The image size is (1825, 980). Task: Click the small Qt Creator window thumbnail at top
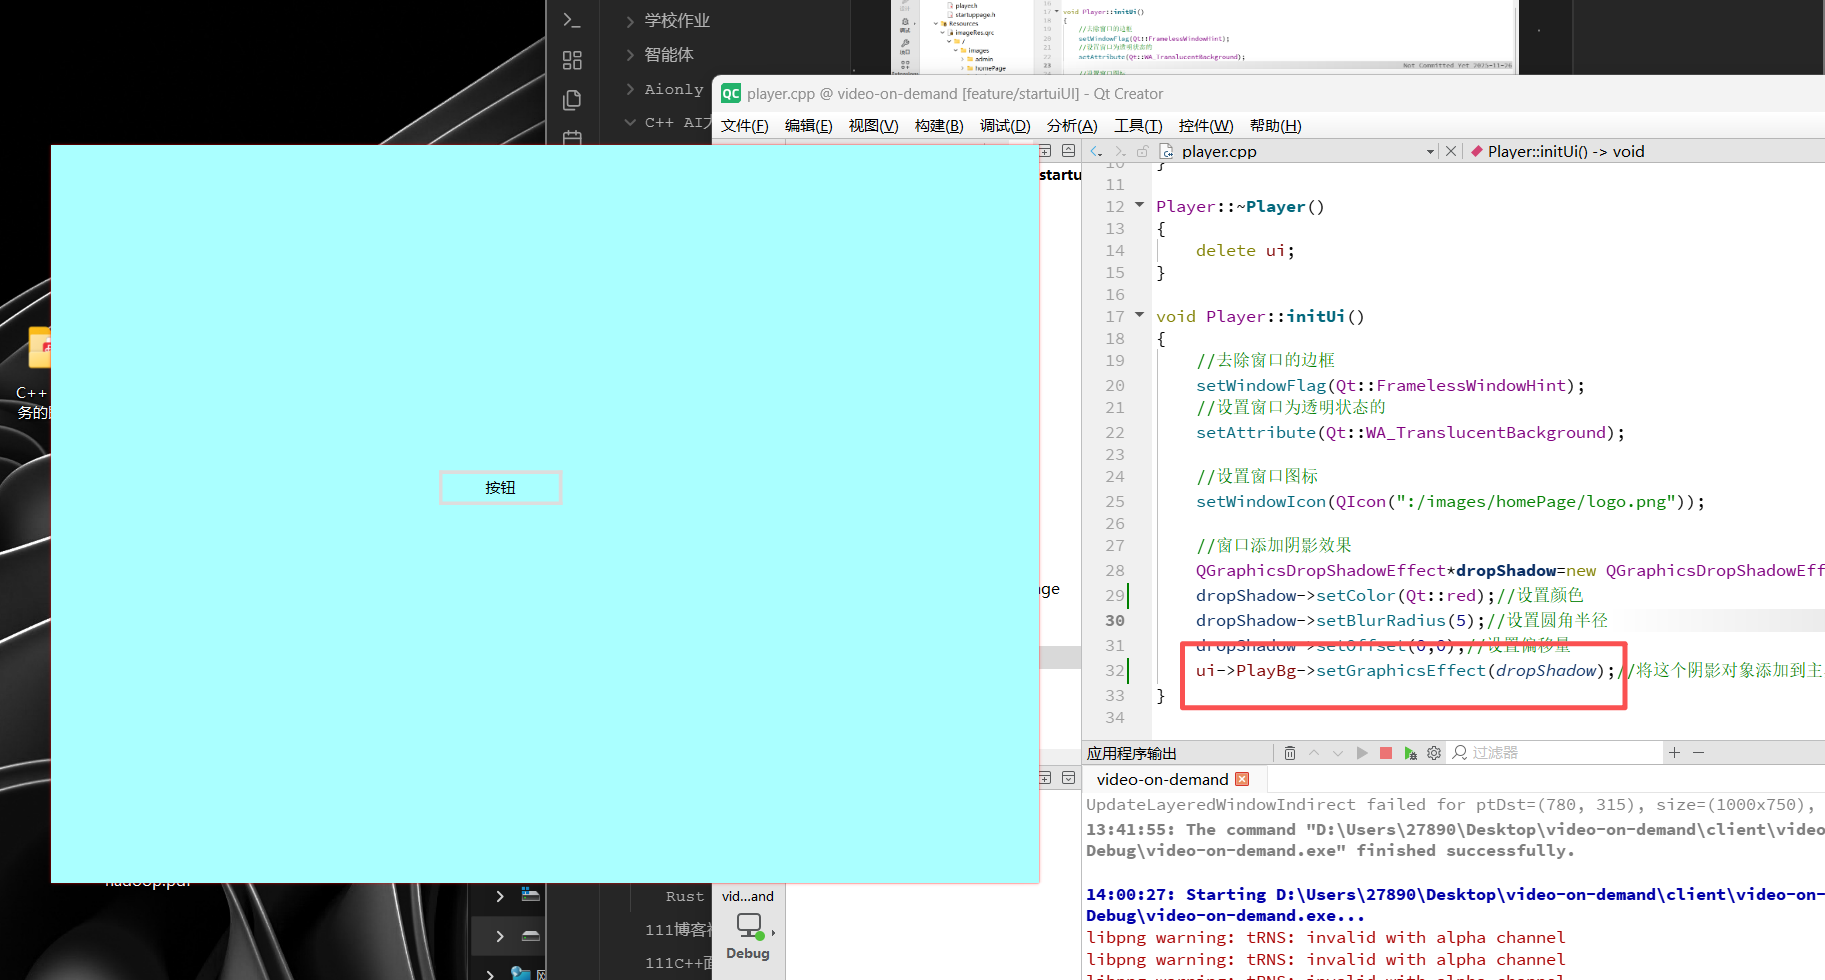pyautogui.click(x=1204, y=36)
